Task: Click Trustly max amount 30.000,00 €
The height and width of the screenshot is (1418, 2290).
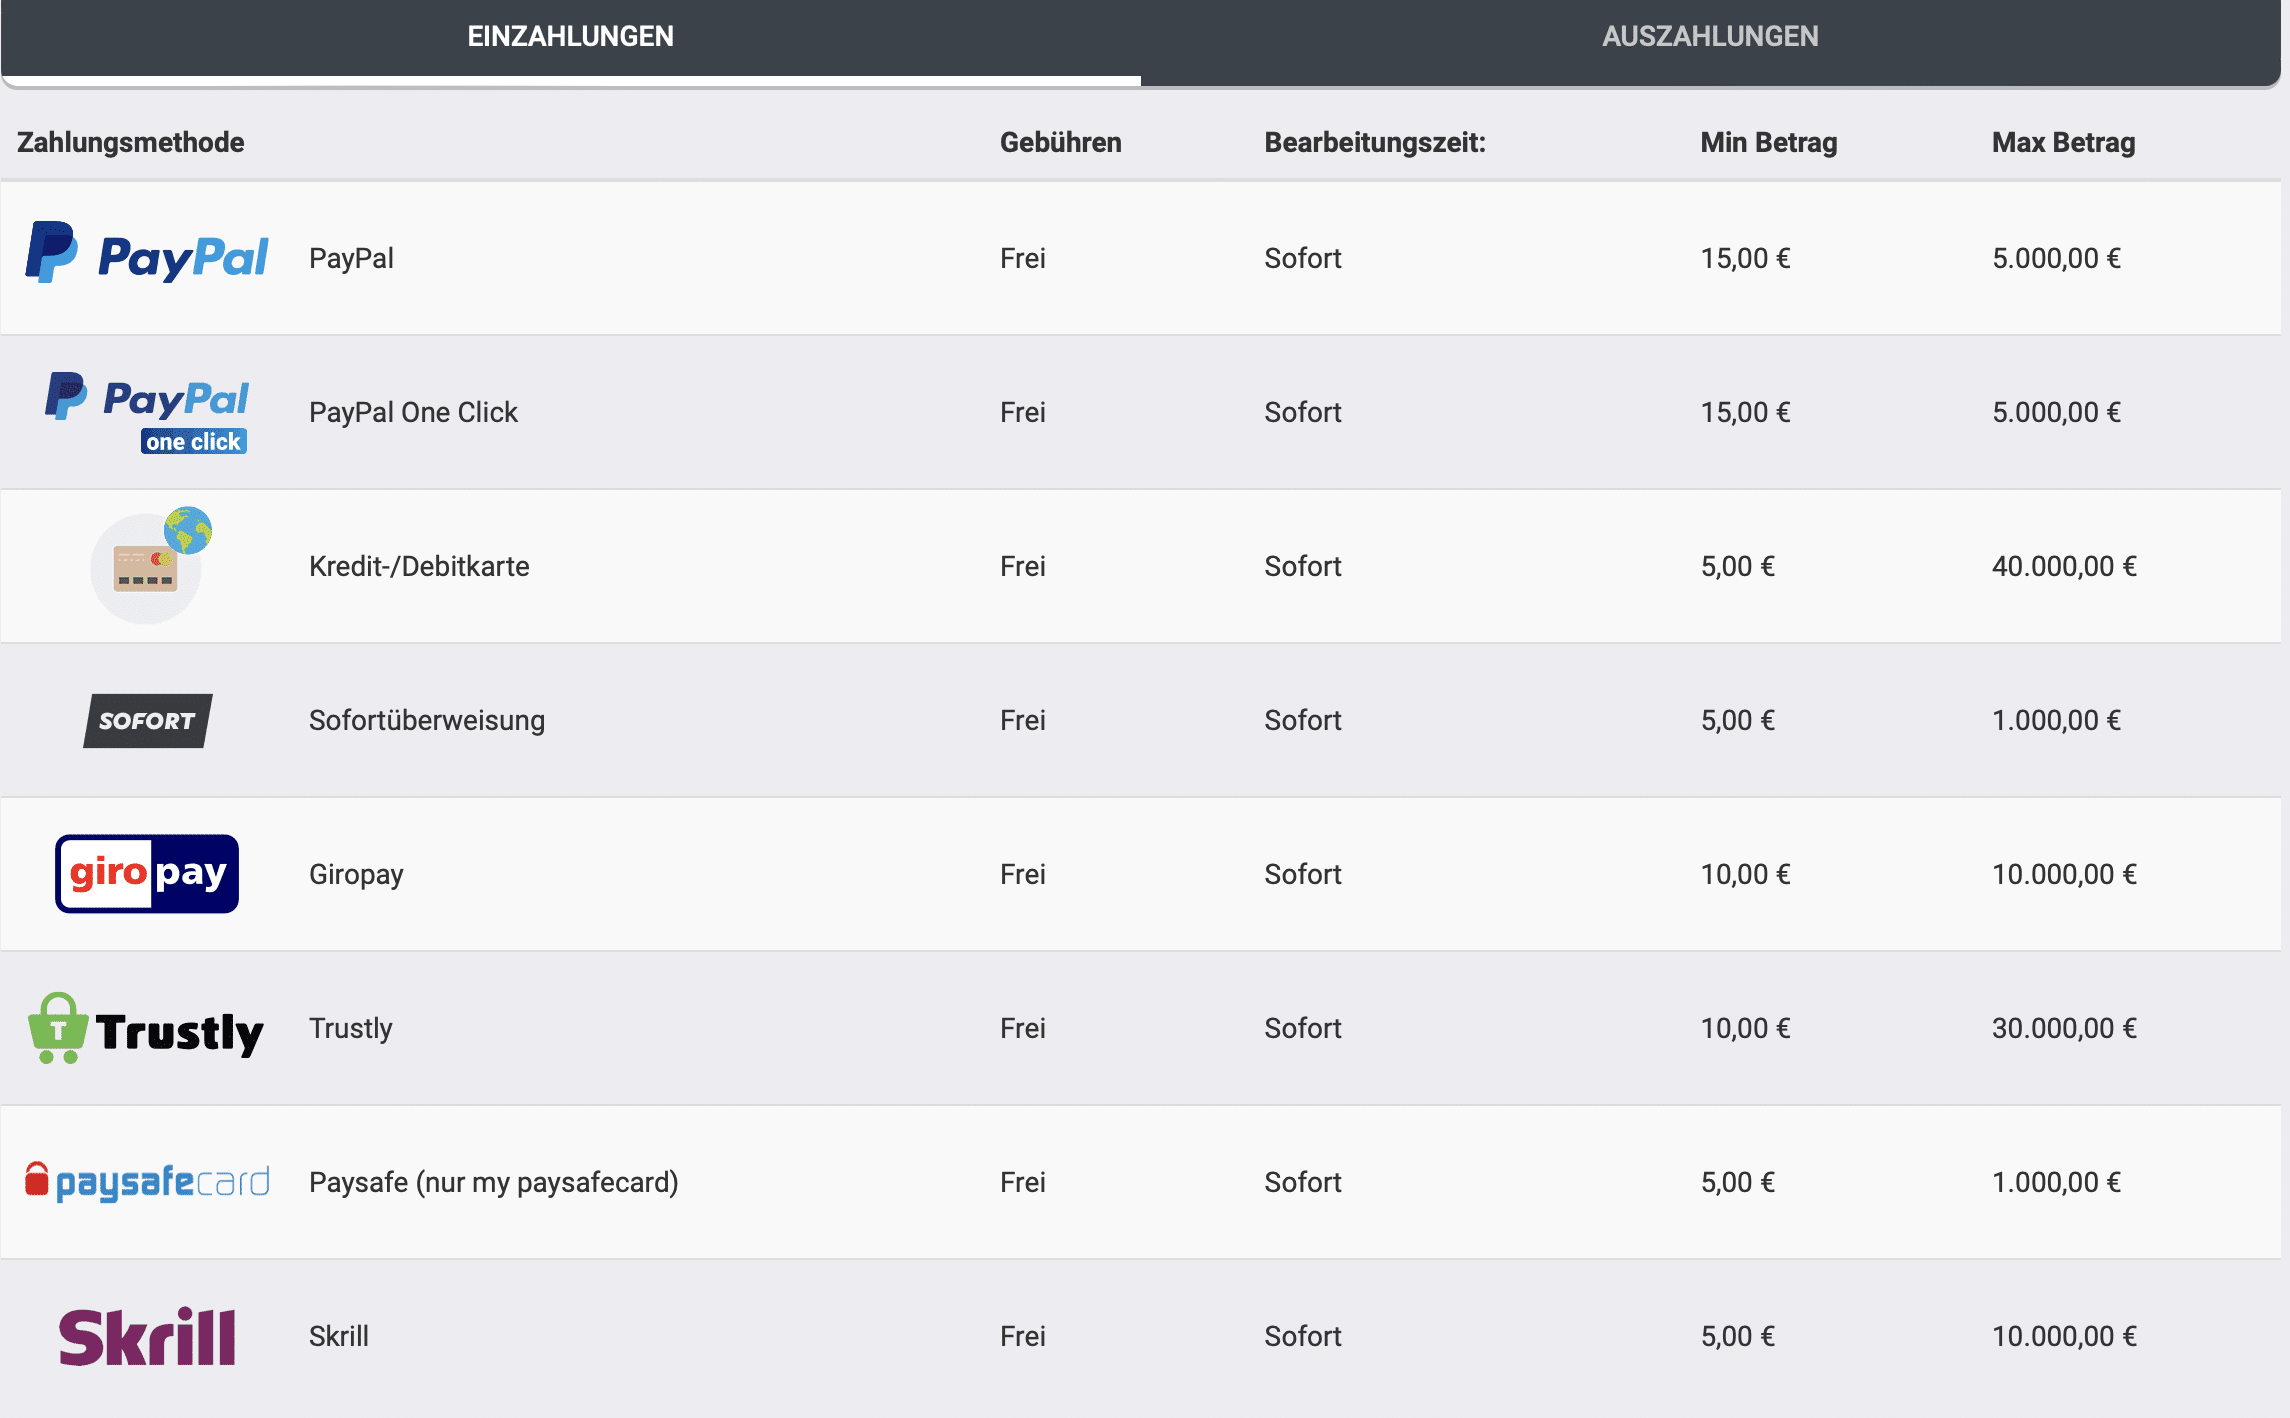Action: [x=2064, y=1029]
